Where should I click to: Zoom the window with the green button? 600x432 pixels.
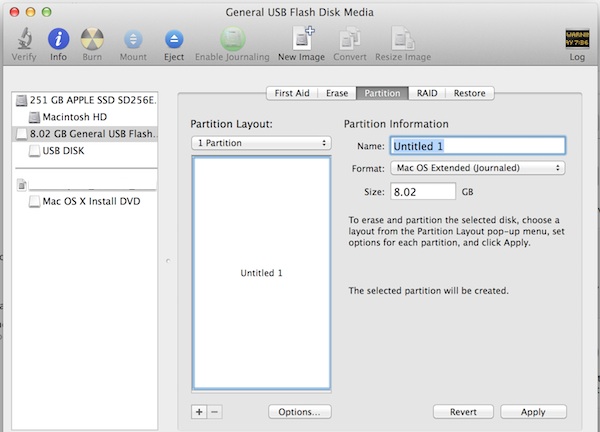coord(47,12)
